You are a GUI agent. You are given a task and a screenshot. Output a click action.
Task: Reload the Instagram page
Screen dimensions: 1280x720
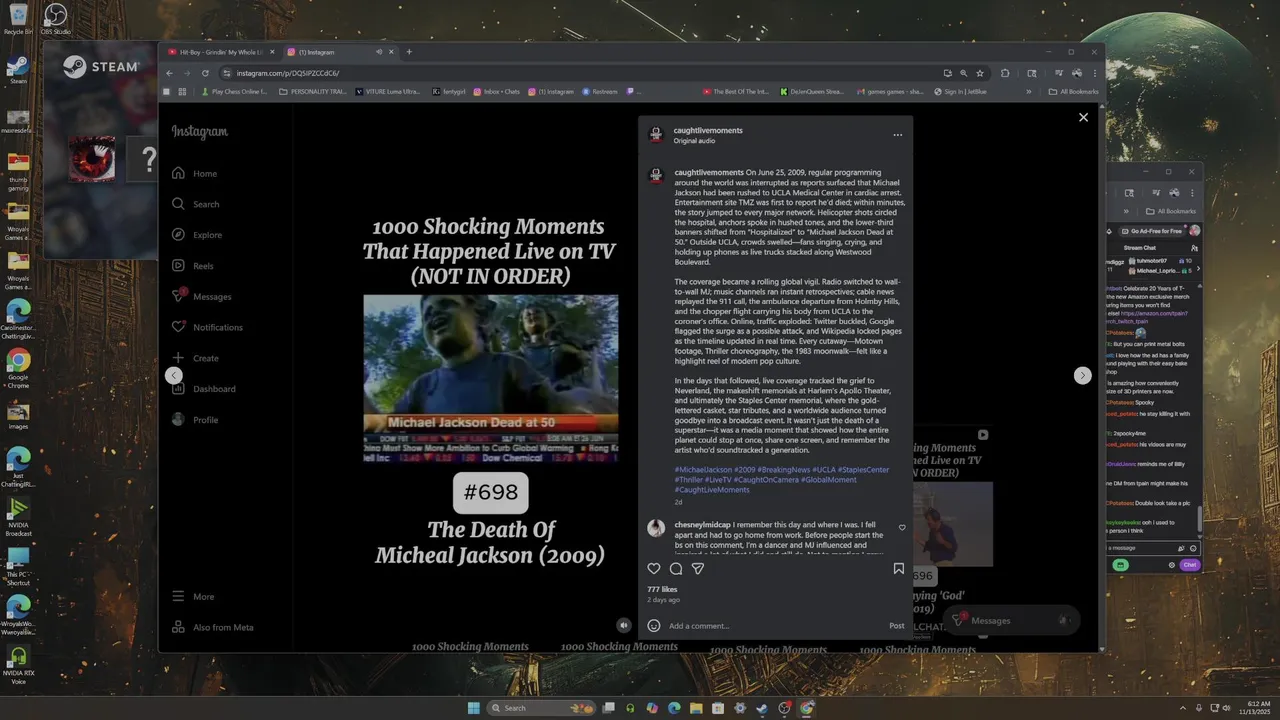coord(205,73)
